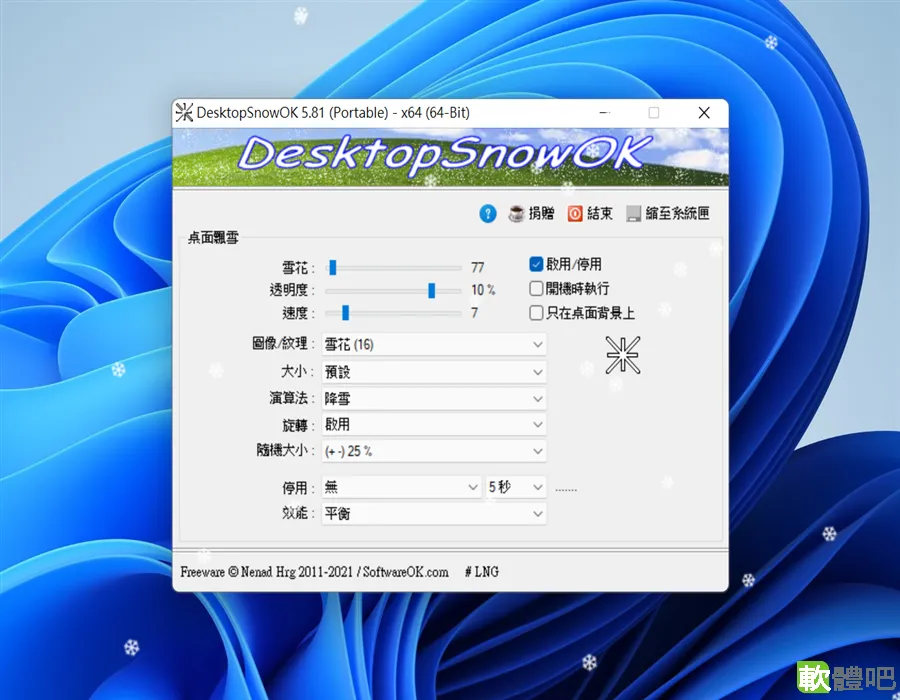Click the dotted button next to 5 秒

pos(566,489)
